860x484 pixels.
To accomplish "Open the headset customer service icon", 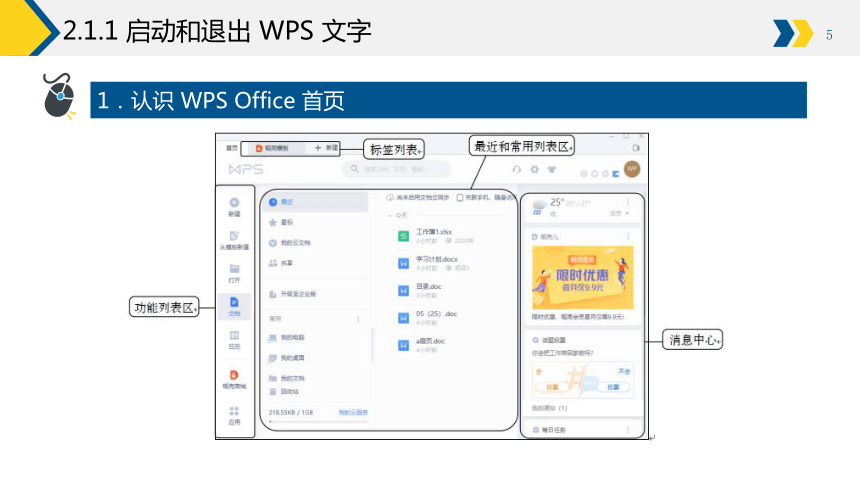I will 517,170.
